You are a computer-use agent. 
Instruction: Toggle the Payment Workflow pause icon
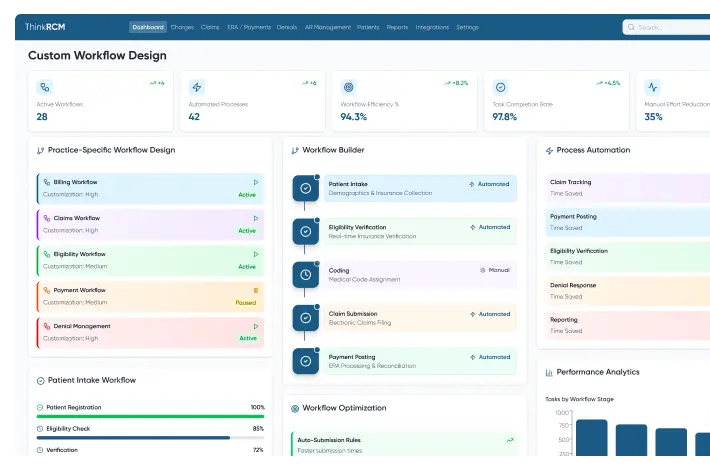pyautogui.click(x=256, y=290)
